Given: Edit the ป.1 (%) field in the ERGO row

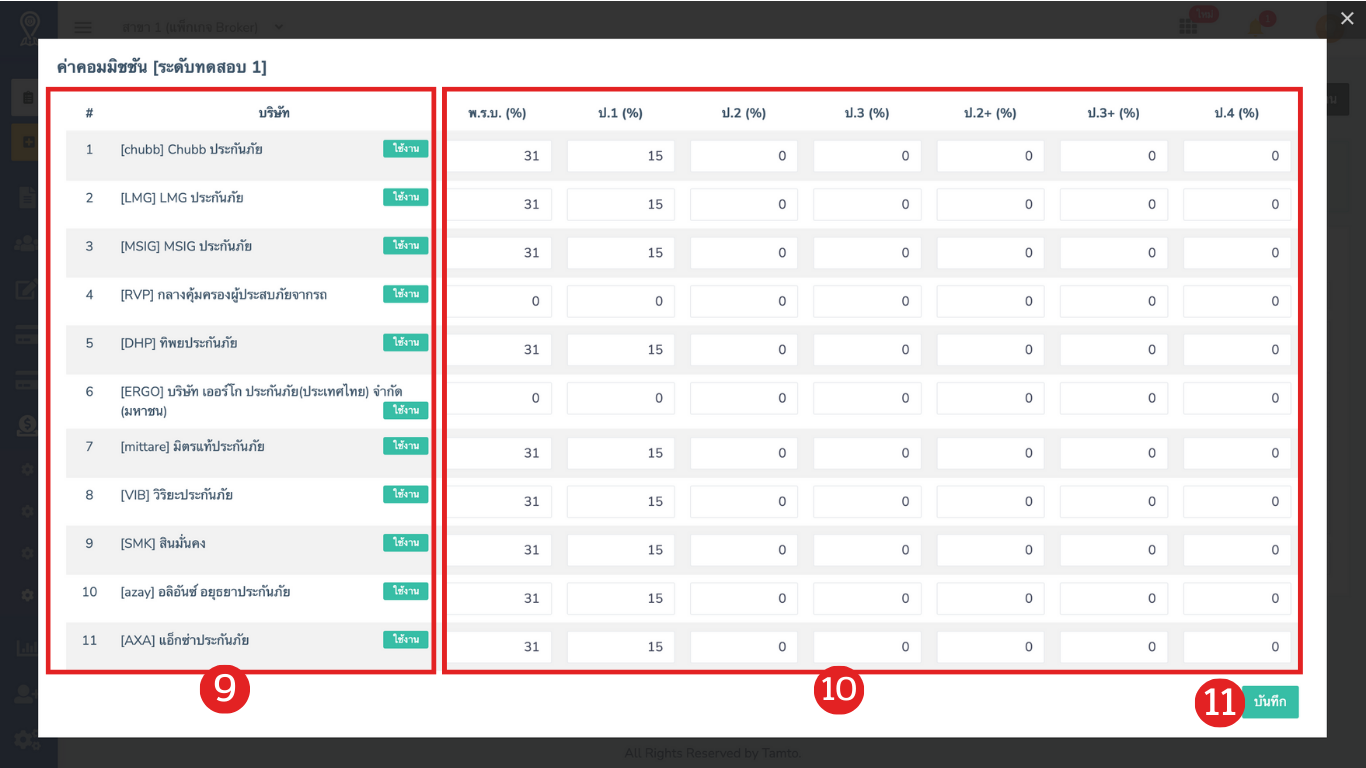Looking at the screenshot, I should coord(621,398).
